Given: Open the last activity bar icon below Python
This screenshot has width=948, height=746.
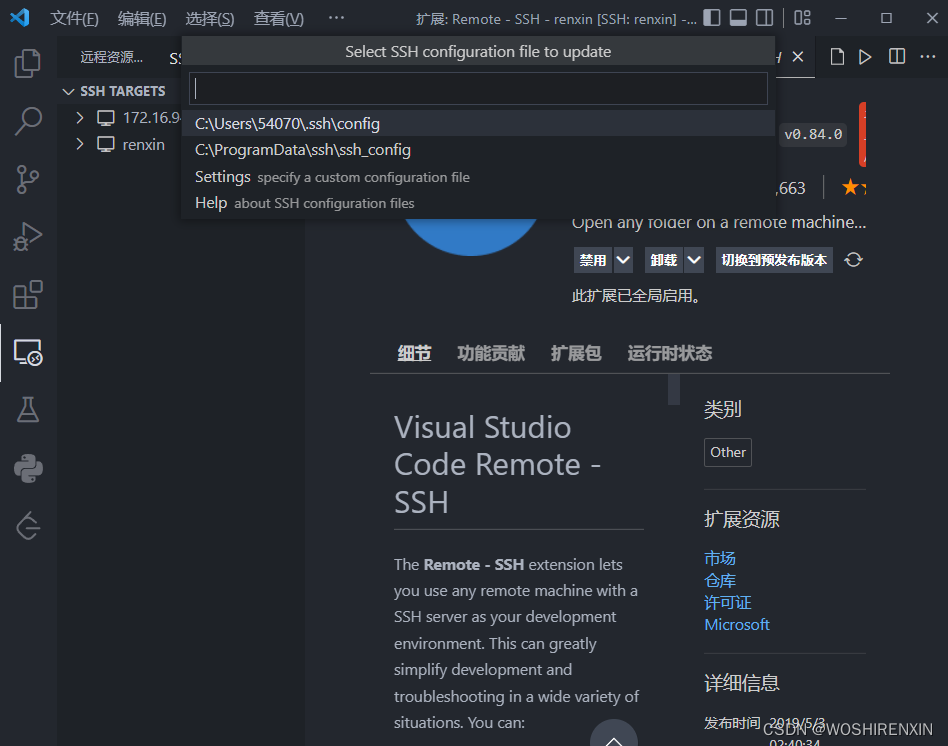Looking at the screenshot, I should tap(28, 526).
